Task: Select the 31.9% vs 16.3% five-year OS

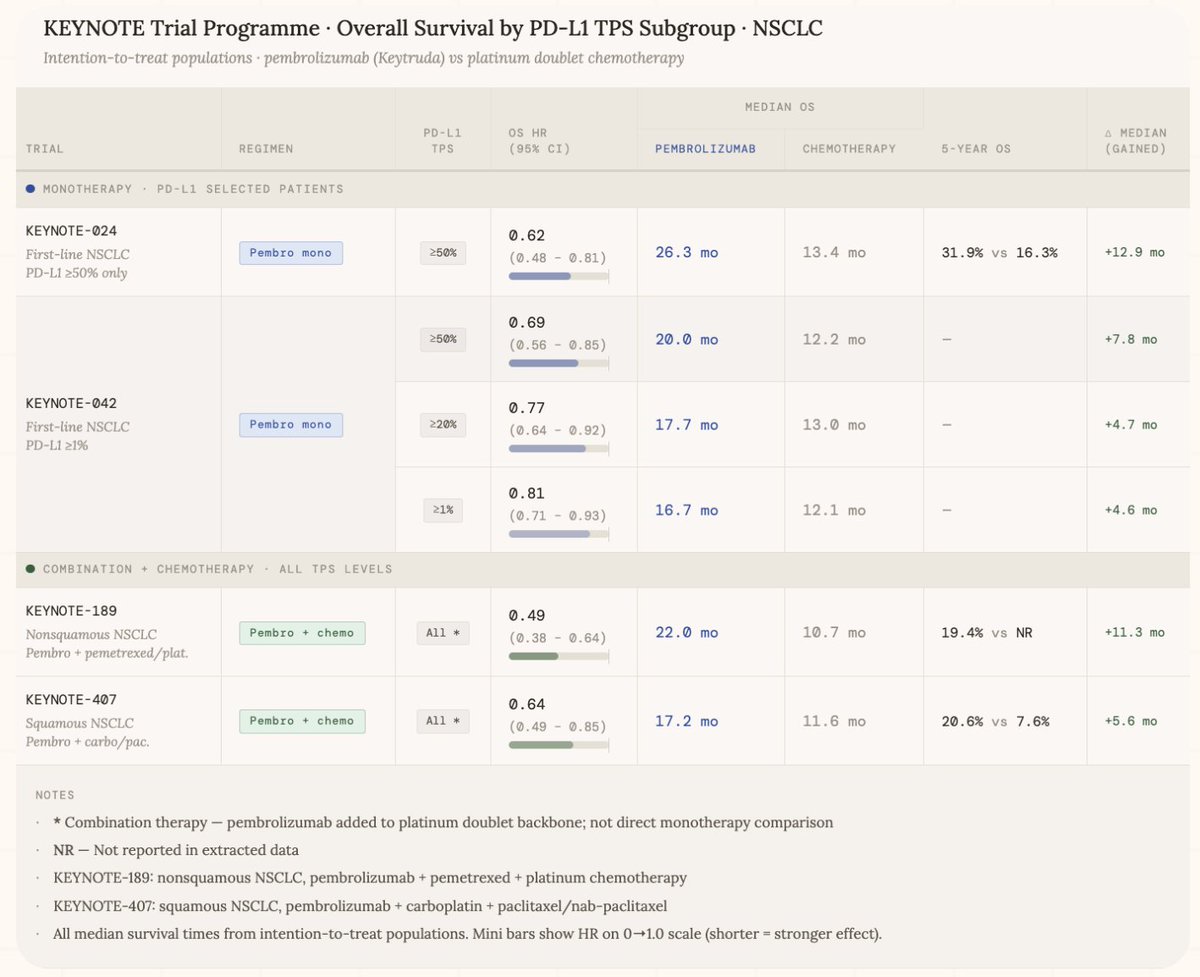Action: (999, 253)
